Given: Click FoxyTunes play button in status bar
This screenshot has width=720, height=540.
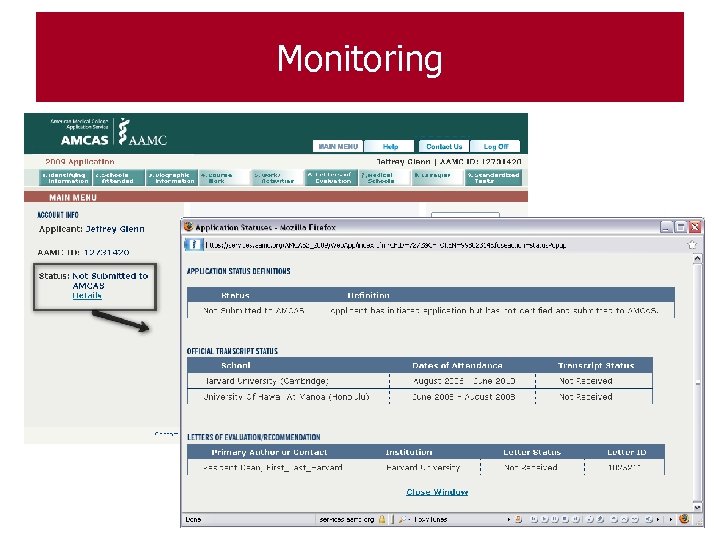Looking at the screenshot, I should click(545, 519).
